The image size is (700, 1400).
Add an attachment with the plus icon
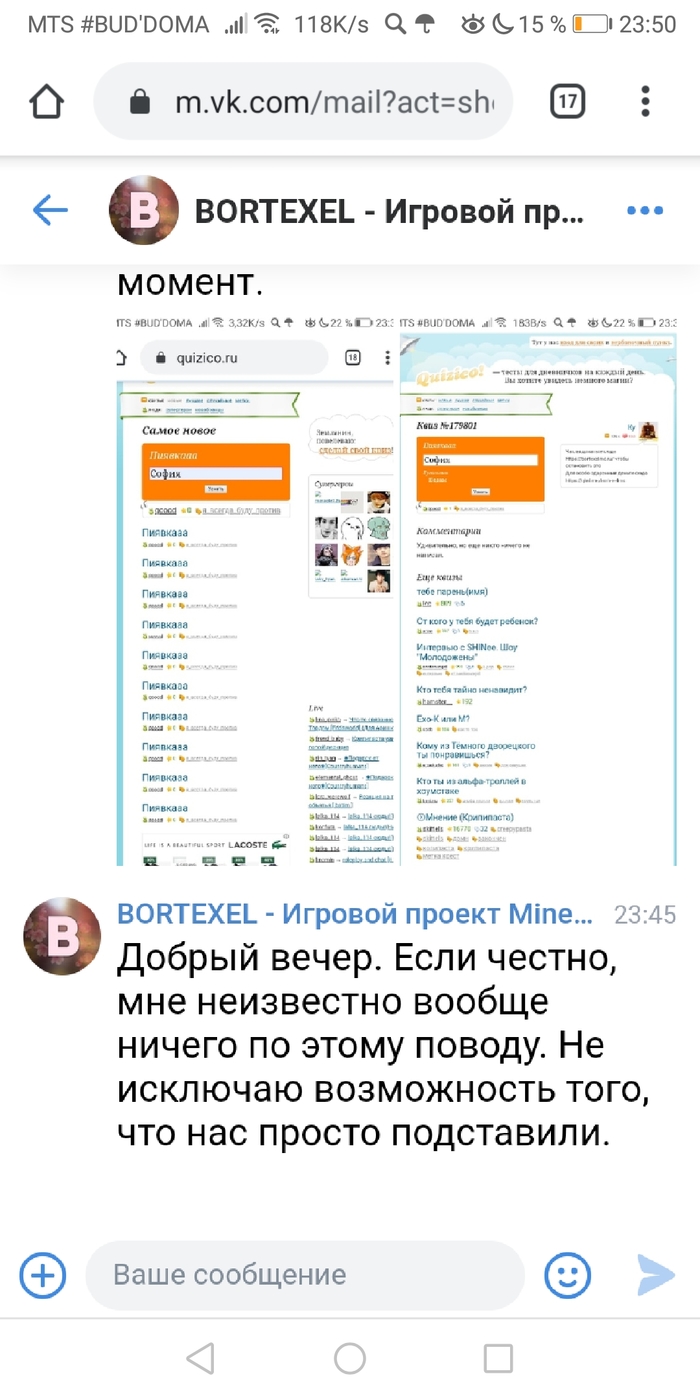(43, 1276)
